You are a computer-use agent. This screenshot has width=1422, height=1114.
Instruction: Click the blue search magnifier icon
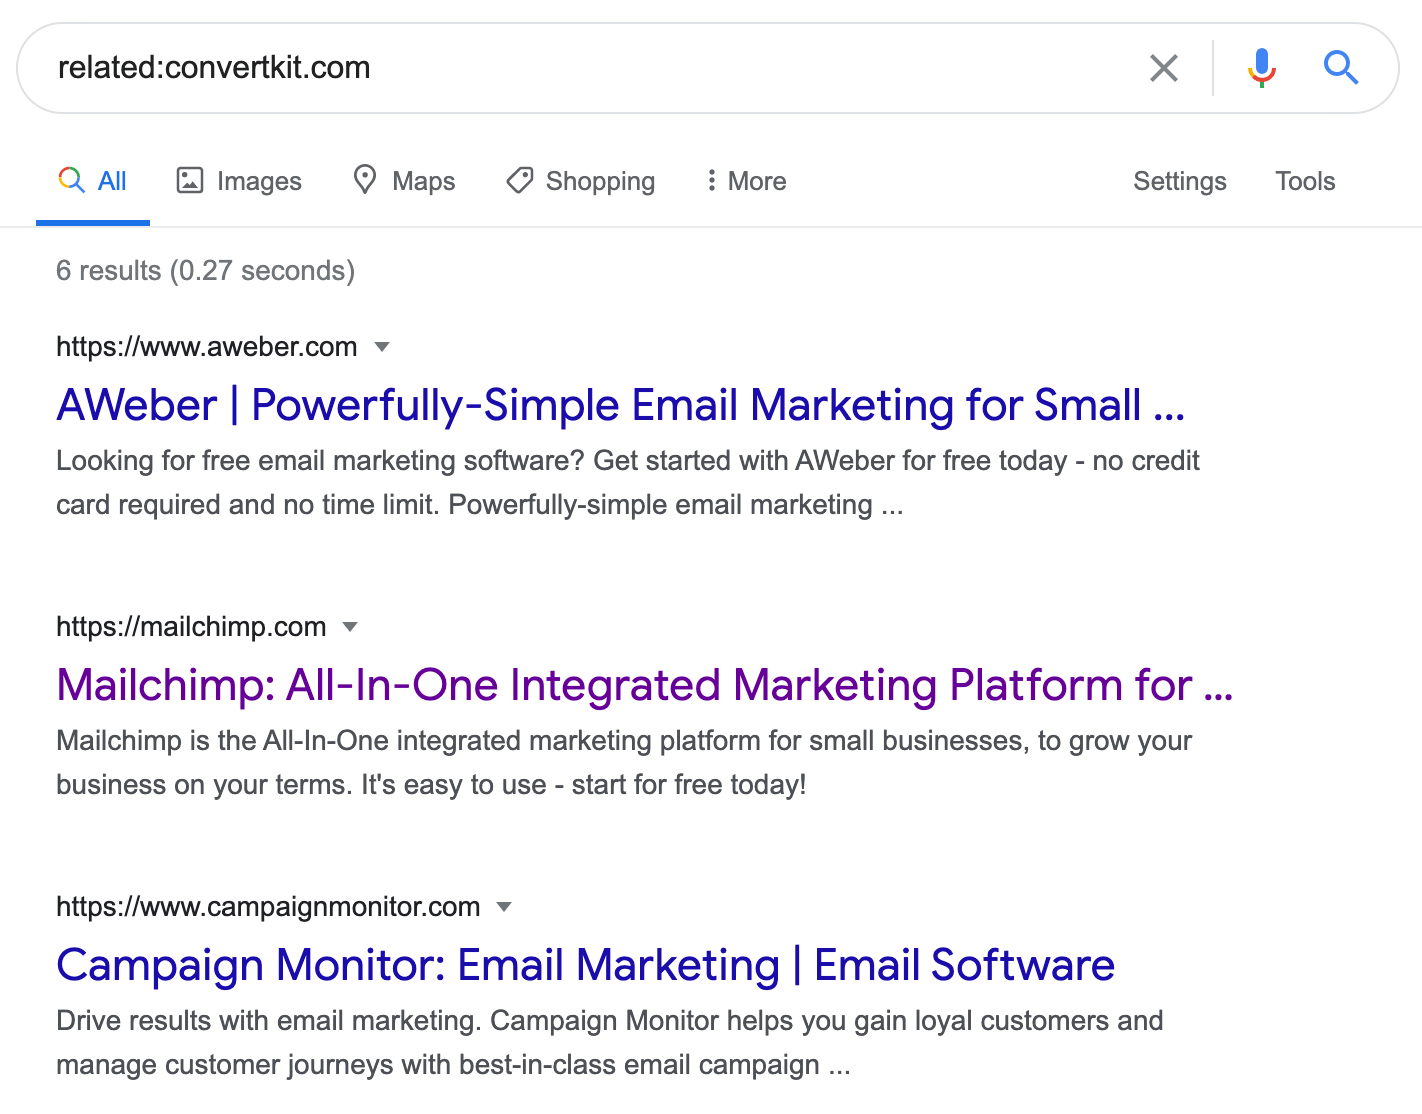[1340, 68]
